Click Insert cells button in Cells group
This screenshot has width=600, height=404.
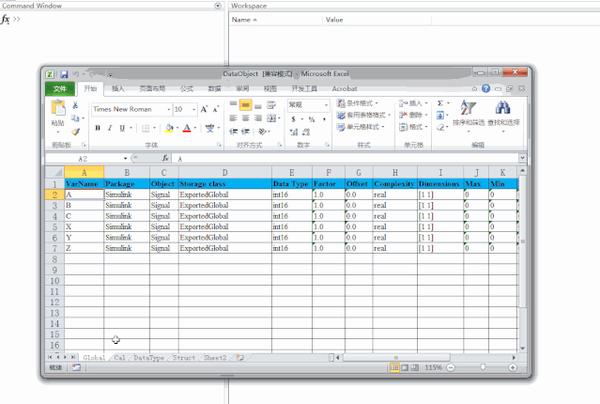pos(413,103)
